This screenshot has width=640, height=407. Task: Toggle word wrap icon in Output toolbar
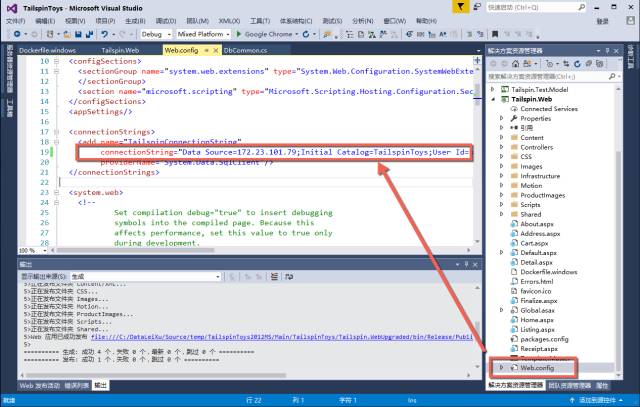point(289,277)
